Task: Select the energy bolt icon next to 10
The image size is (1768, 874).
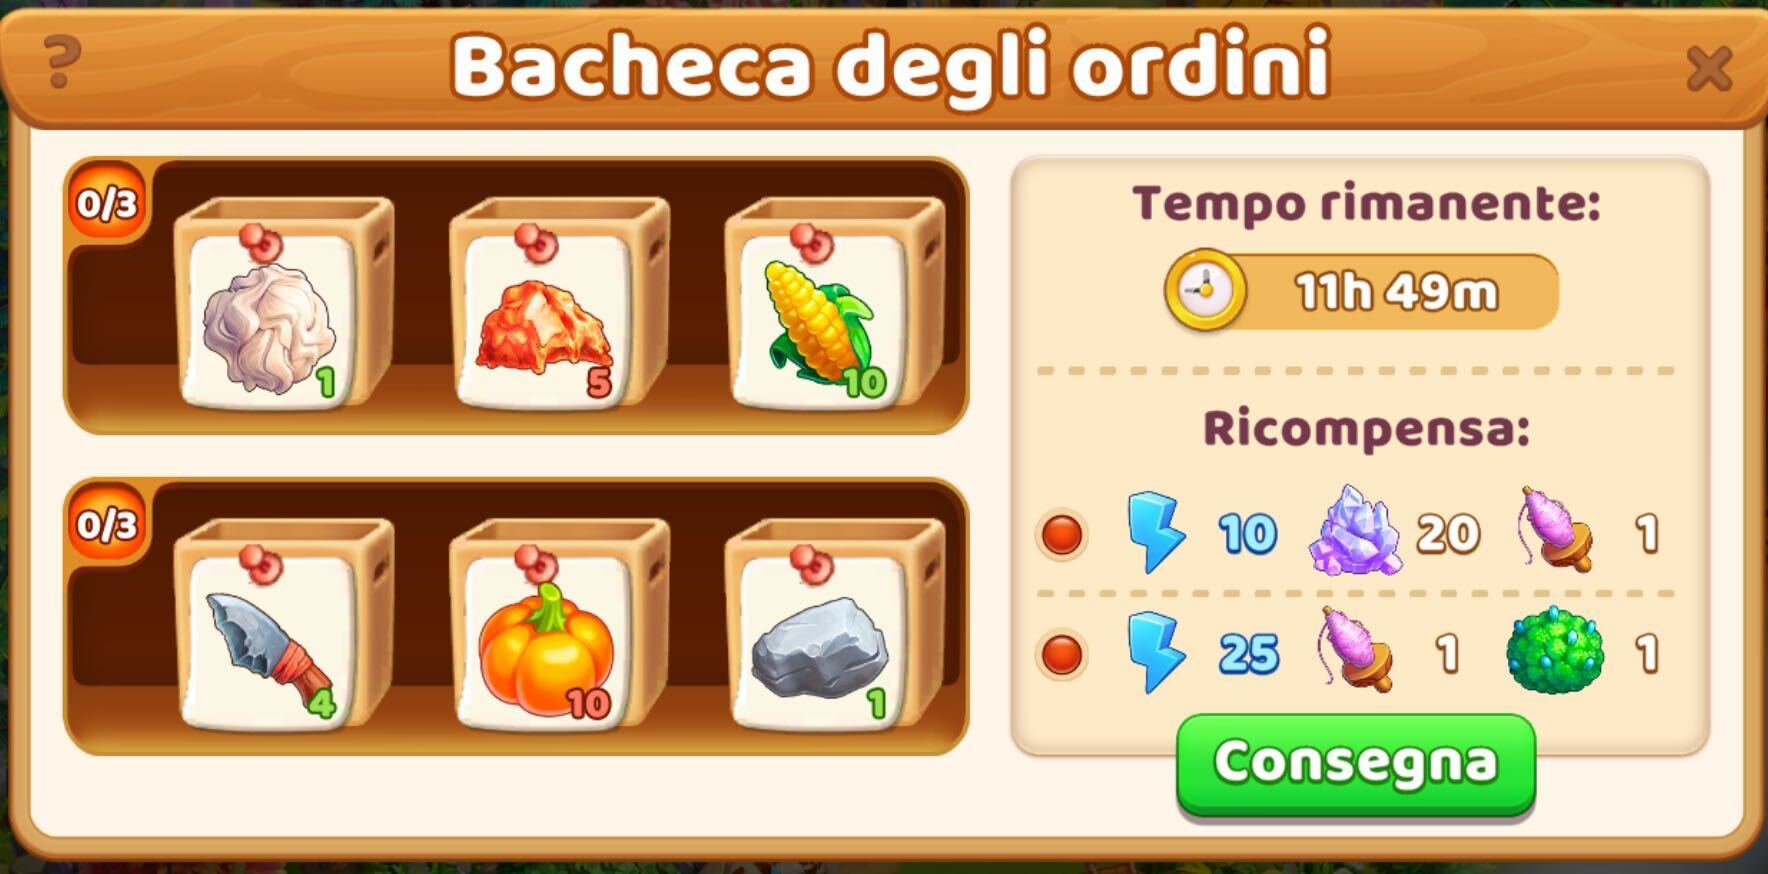Action: click(1155, 532)
